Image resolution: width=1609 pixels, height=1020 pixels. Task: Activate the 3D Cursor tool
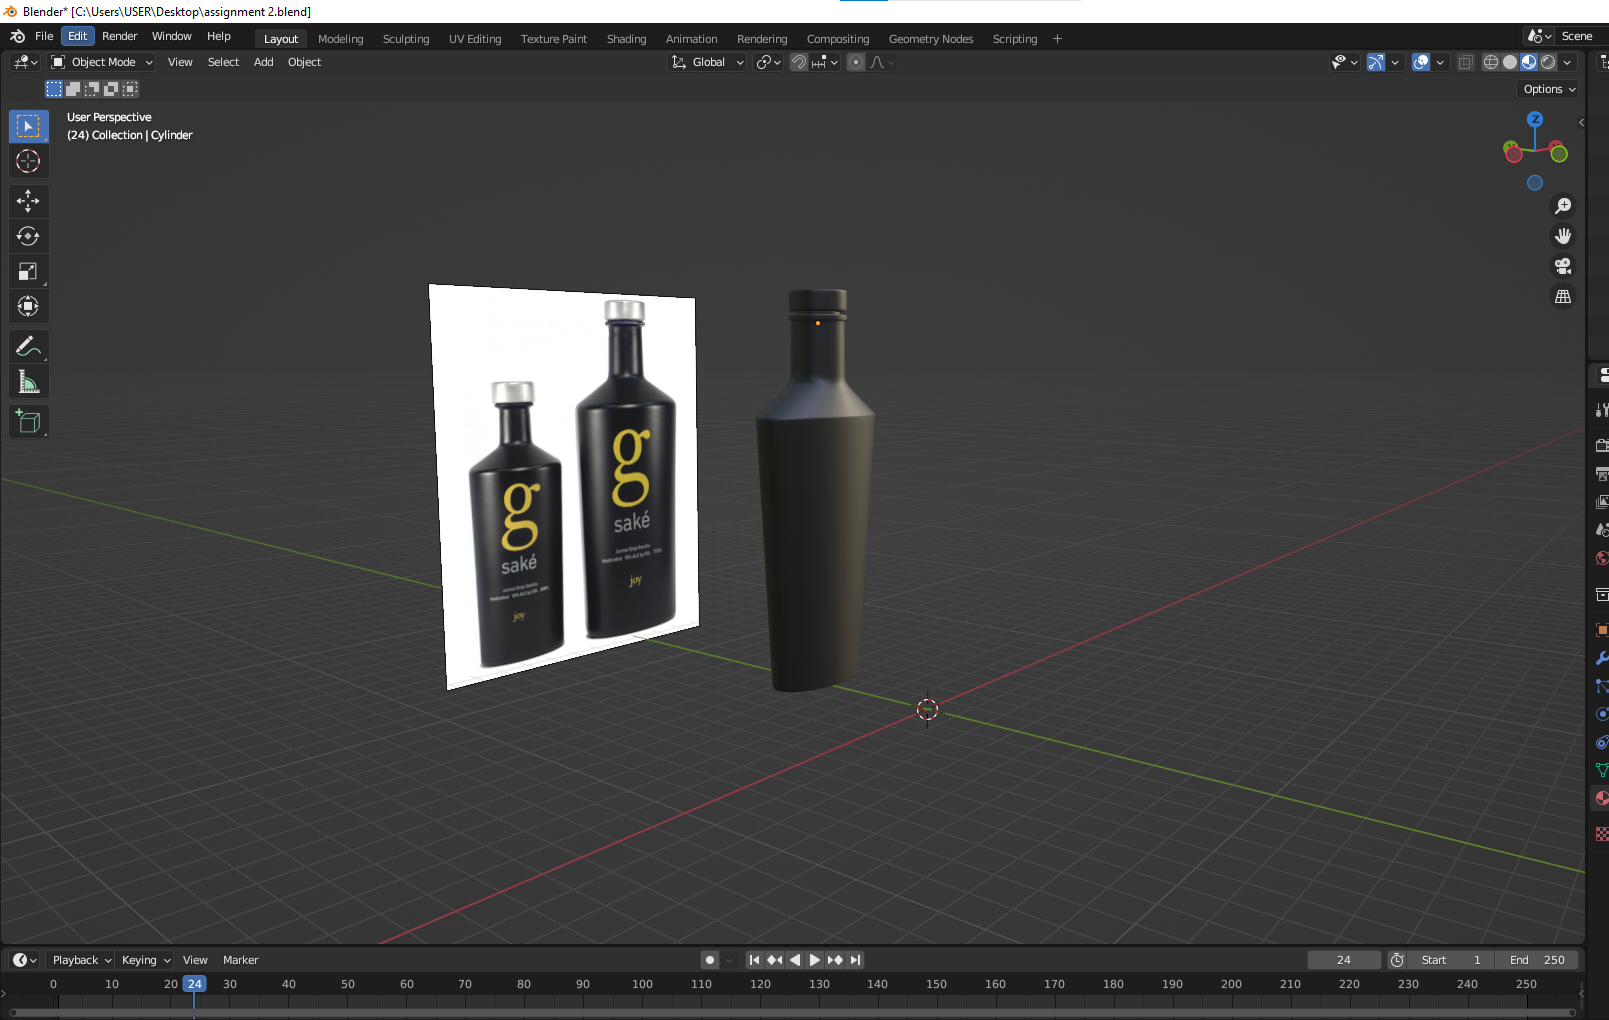pos(28,161)
